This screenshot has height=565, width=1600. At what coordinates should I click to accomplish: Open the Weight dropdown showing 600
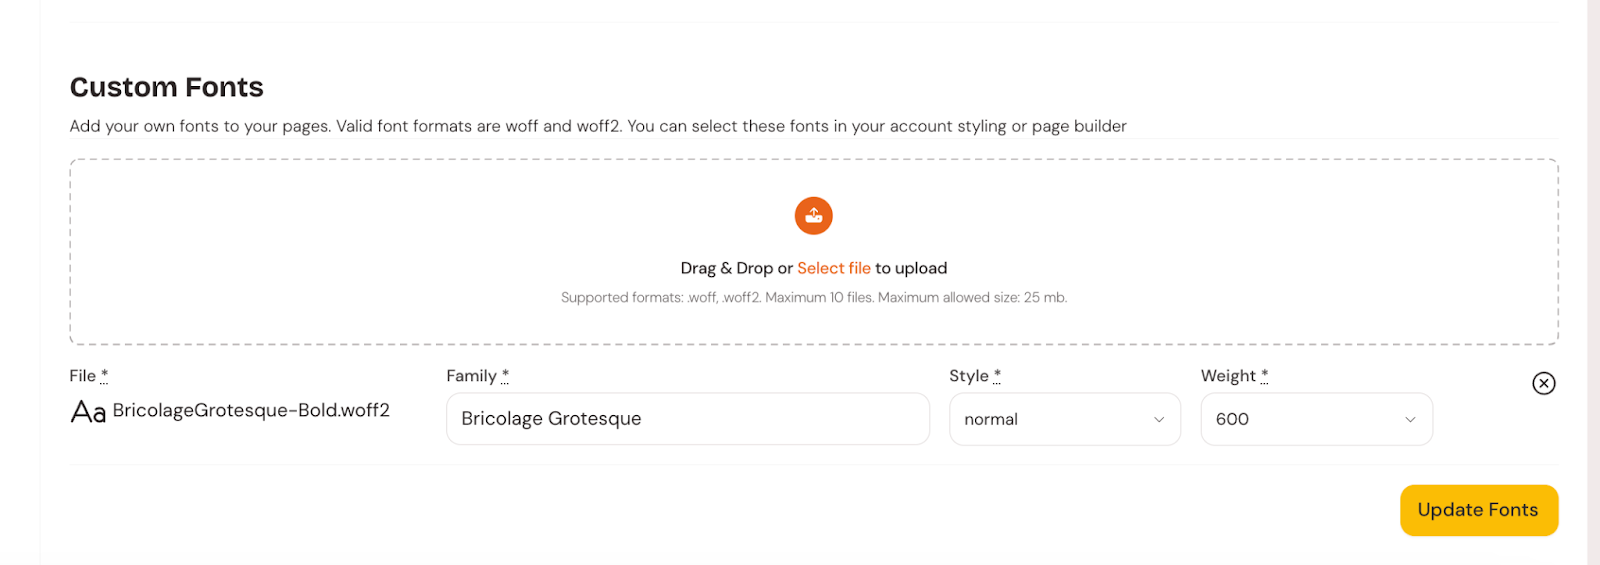tap(1315, 419)
